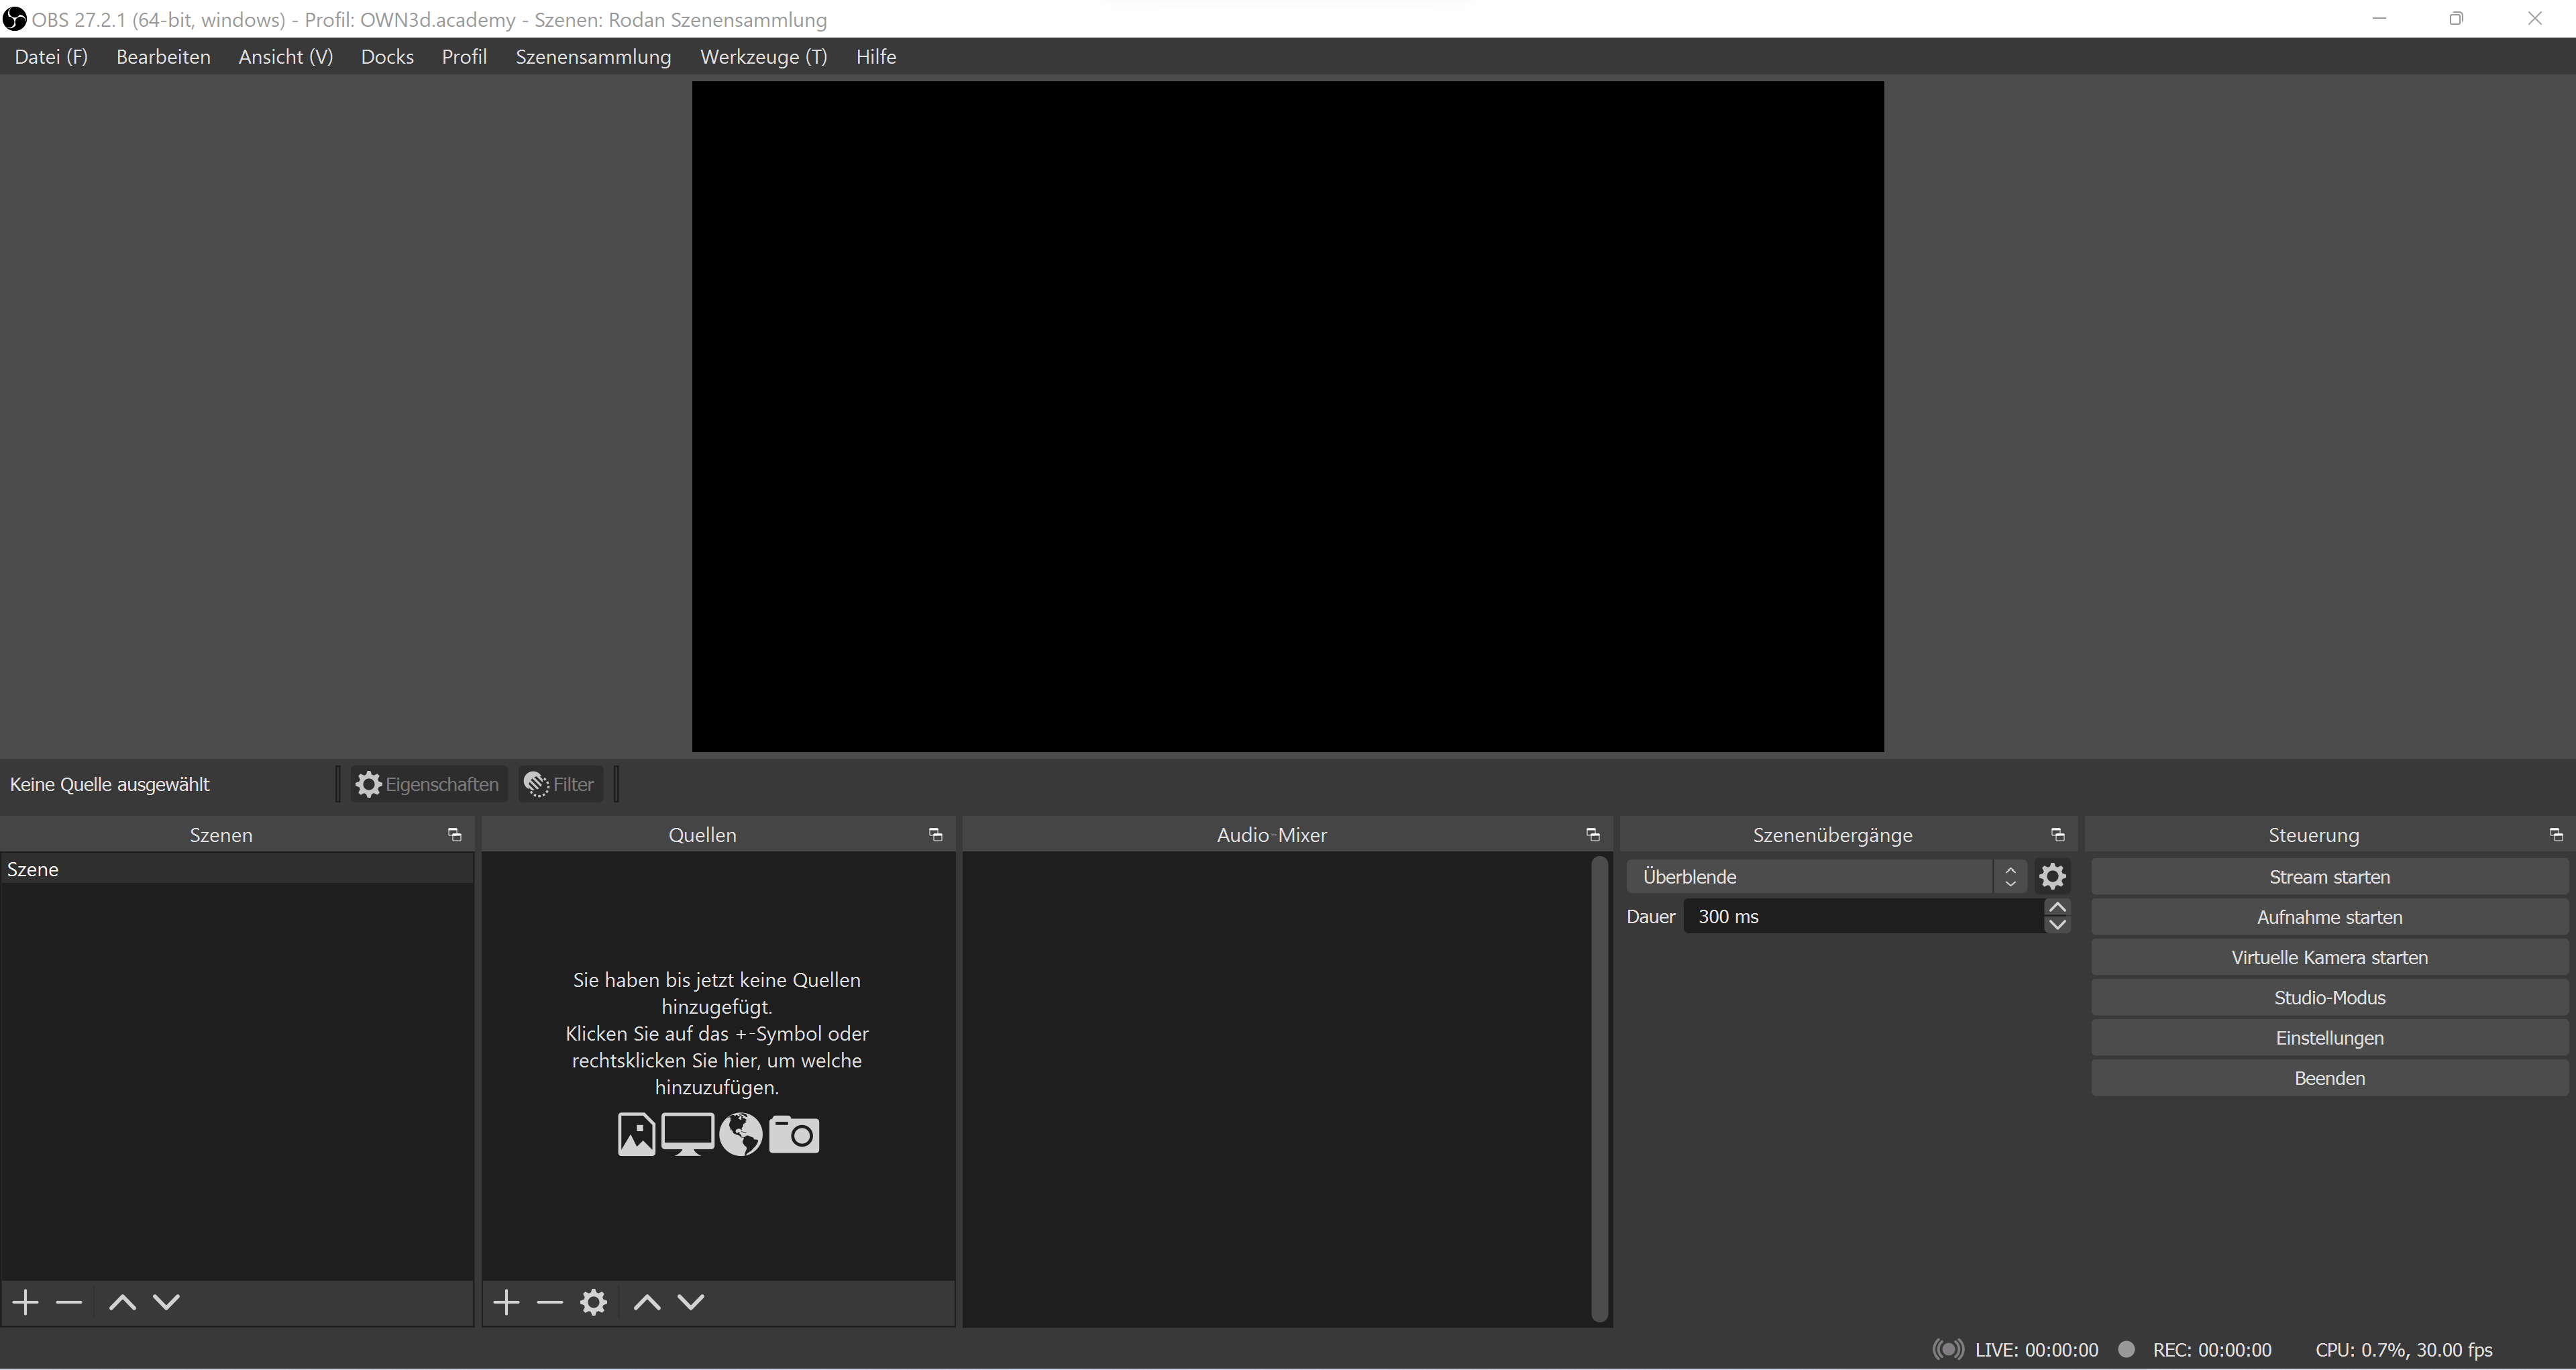Click the Stream starten button
Viewport: 2576px width, 1370px height.
[x=2328, y=876]
